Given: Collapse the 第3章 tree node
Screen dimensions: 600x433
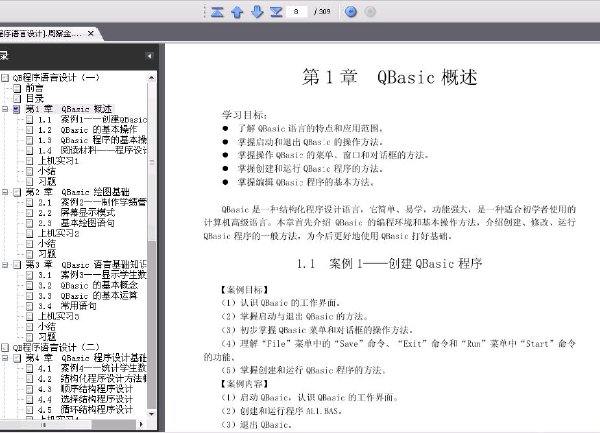Looking at the screenshot, I should click(5, 264).
